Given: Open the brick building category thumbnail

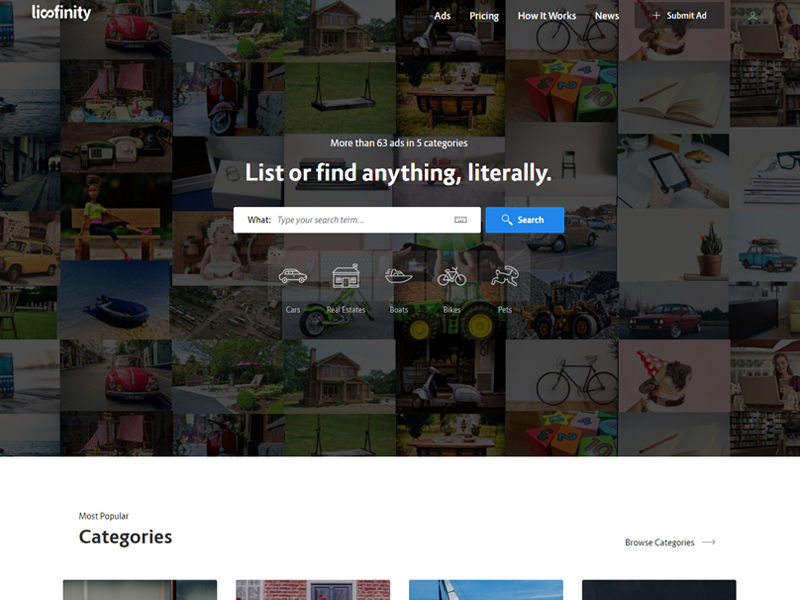Looking at the screenshot, I should (313, 590).
